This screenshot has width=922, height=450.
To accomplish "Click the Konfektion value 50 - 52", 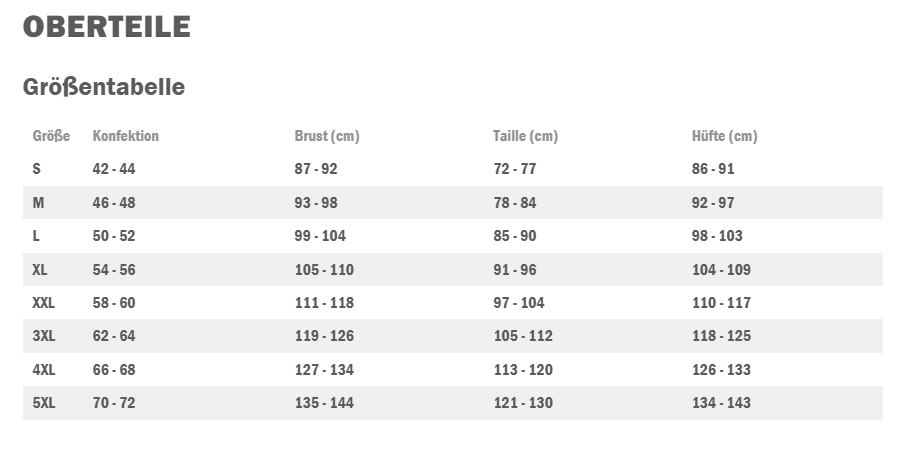I will coord(114,236).
